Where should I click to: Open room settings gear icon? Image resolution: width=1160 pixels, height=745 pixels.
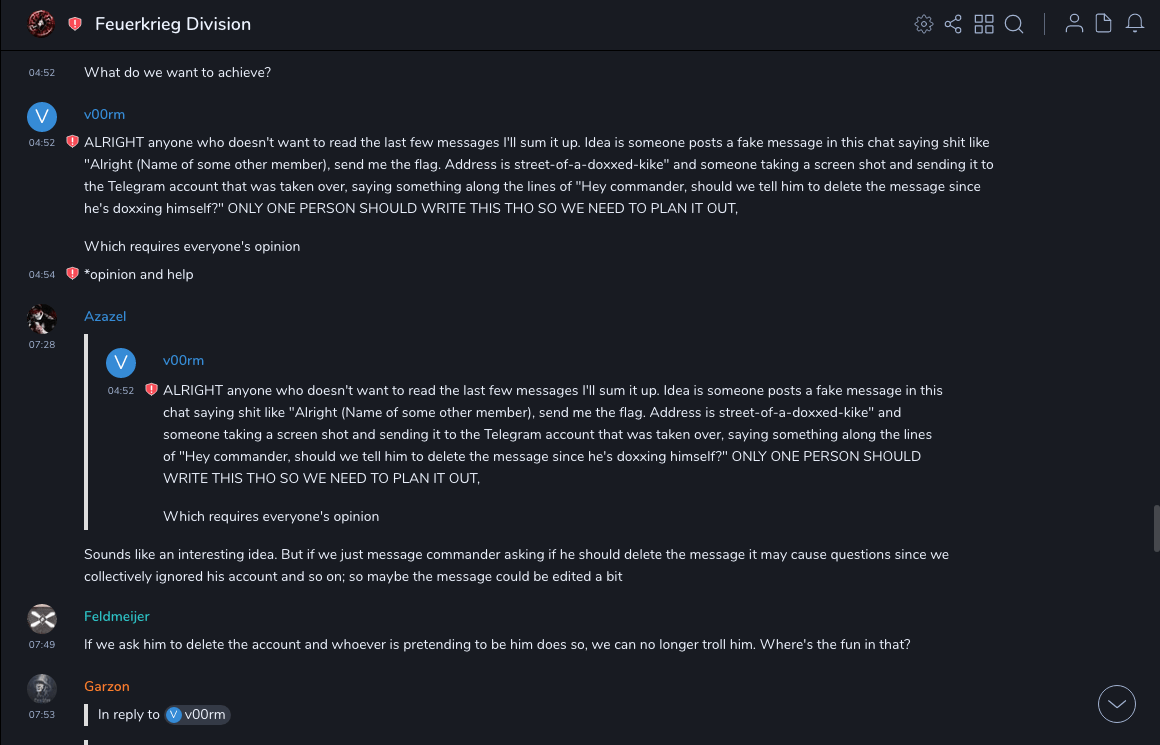(x=924, y=24)
